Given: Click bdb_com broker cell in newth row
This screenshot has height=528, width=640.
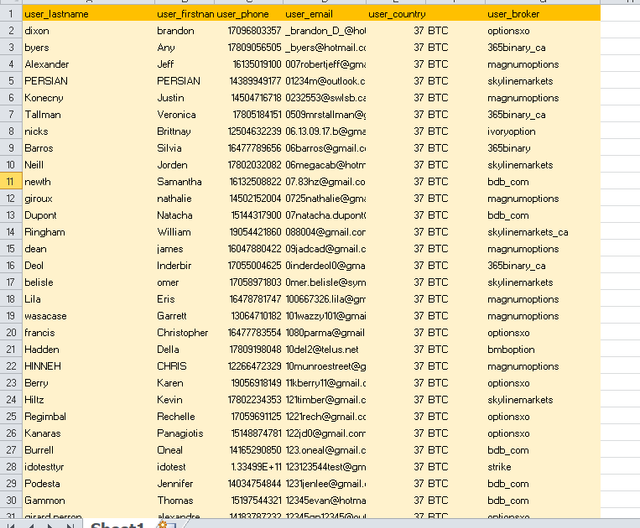Looking at the screenshot, I should (x=543, y=182).
